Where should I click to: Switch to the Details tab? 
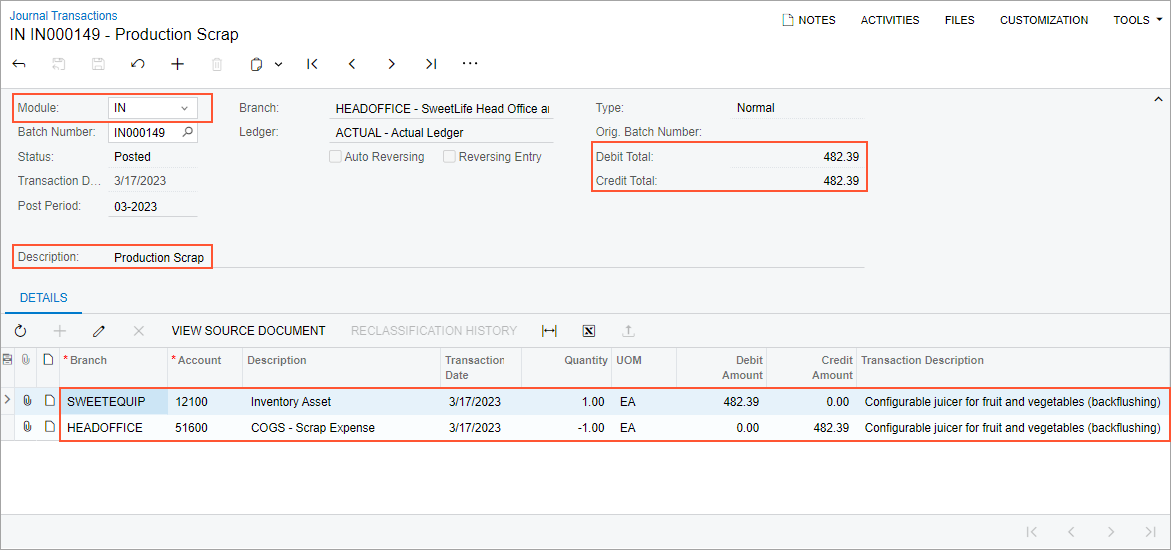coord(44,298)
